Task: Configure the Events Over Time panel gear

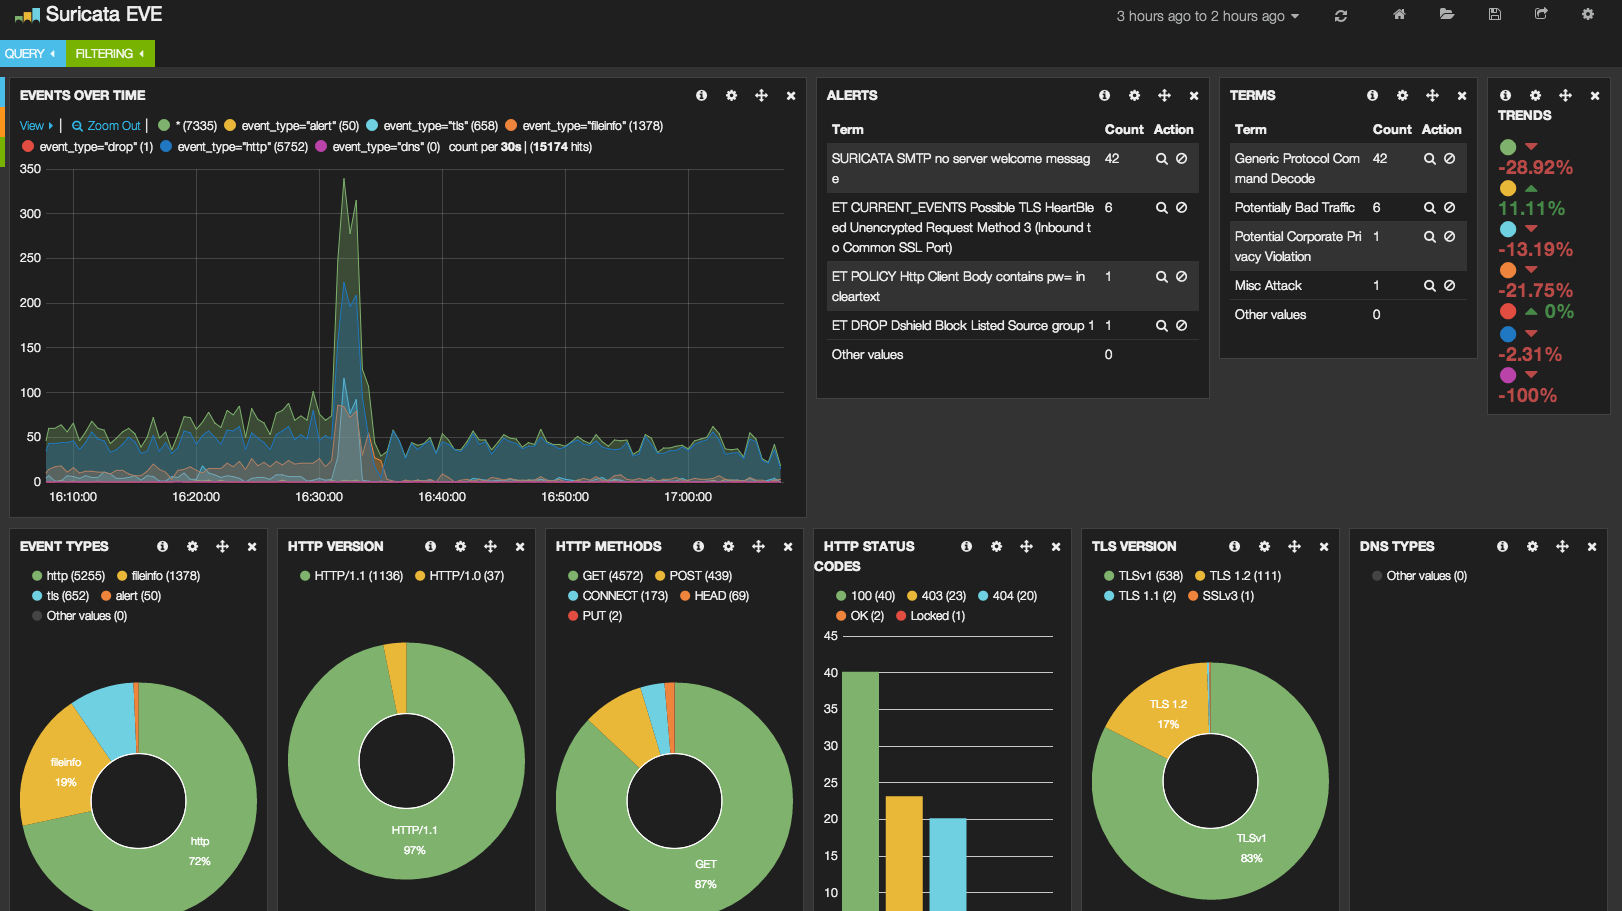Action: tap(731, 96)
